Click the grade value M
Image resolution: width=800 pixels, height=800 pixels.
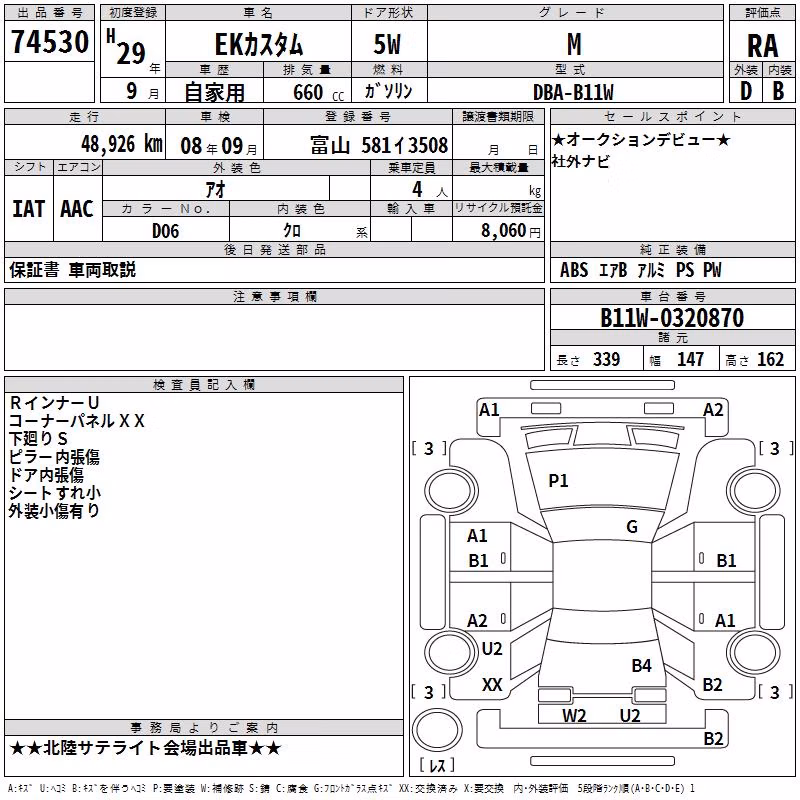pos(574,44)
